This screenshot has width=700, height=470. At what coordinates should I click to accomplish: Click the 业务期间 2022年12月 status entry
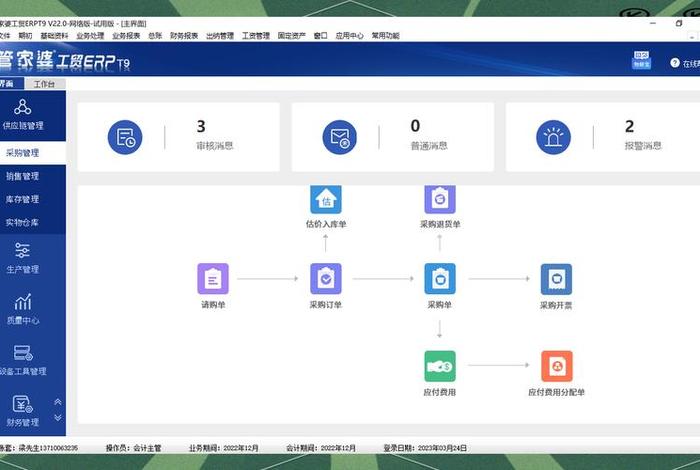point(223,448)
